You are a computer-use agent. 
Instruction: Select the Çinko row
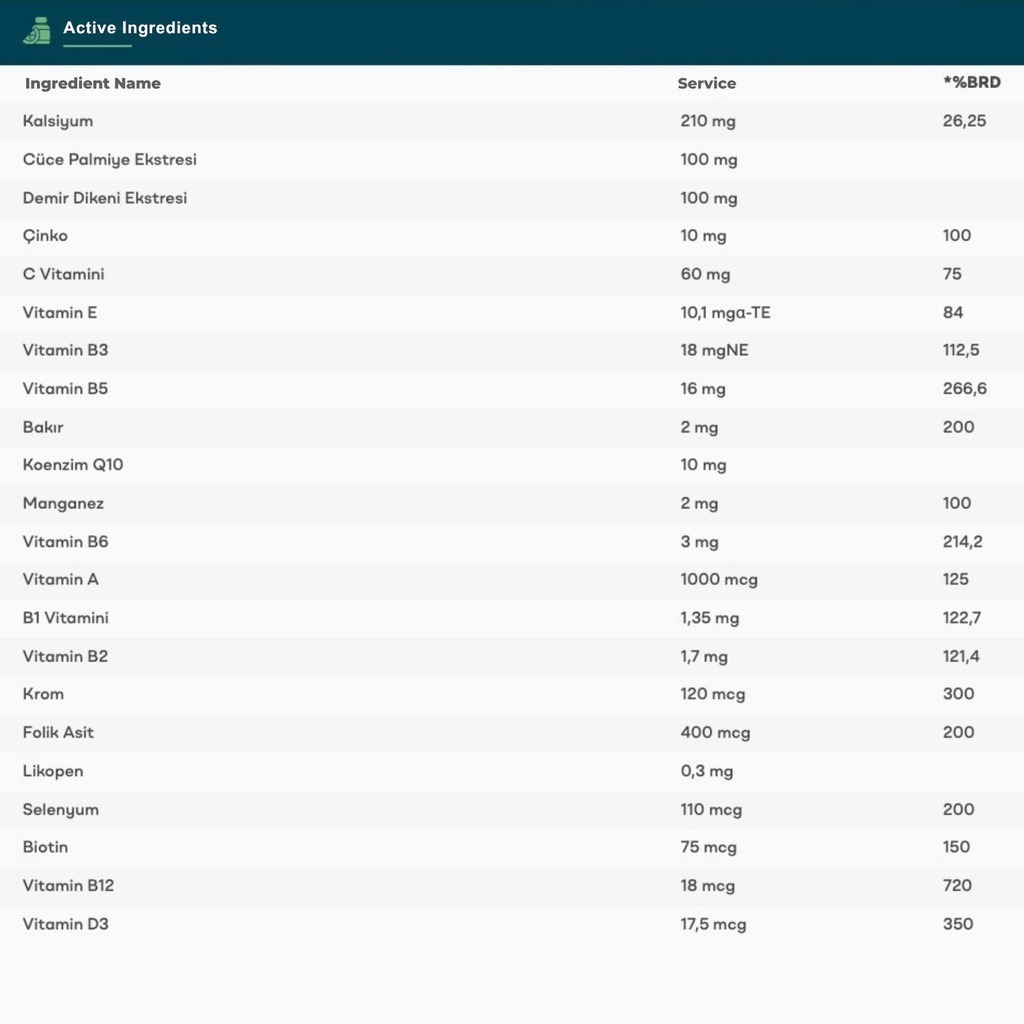512,236
